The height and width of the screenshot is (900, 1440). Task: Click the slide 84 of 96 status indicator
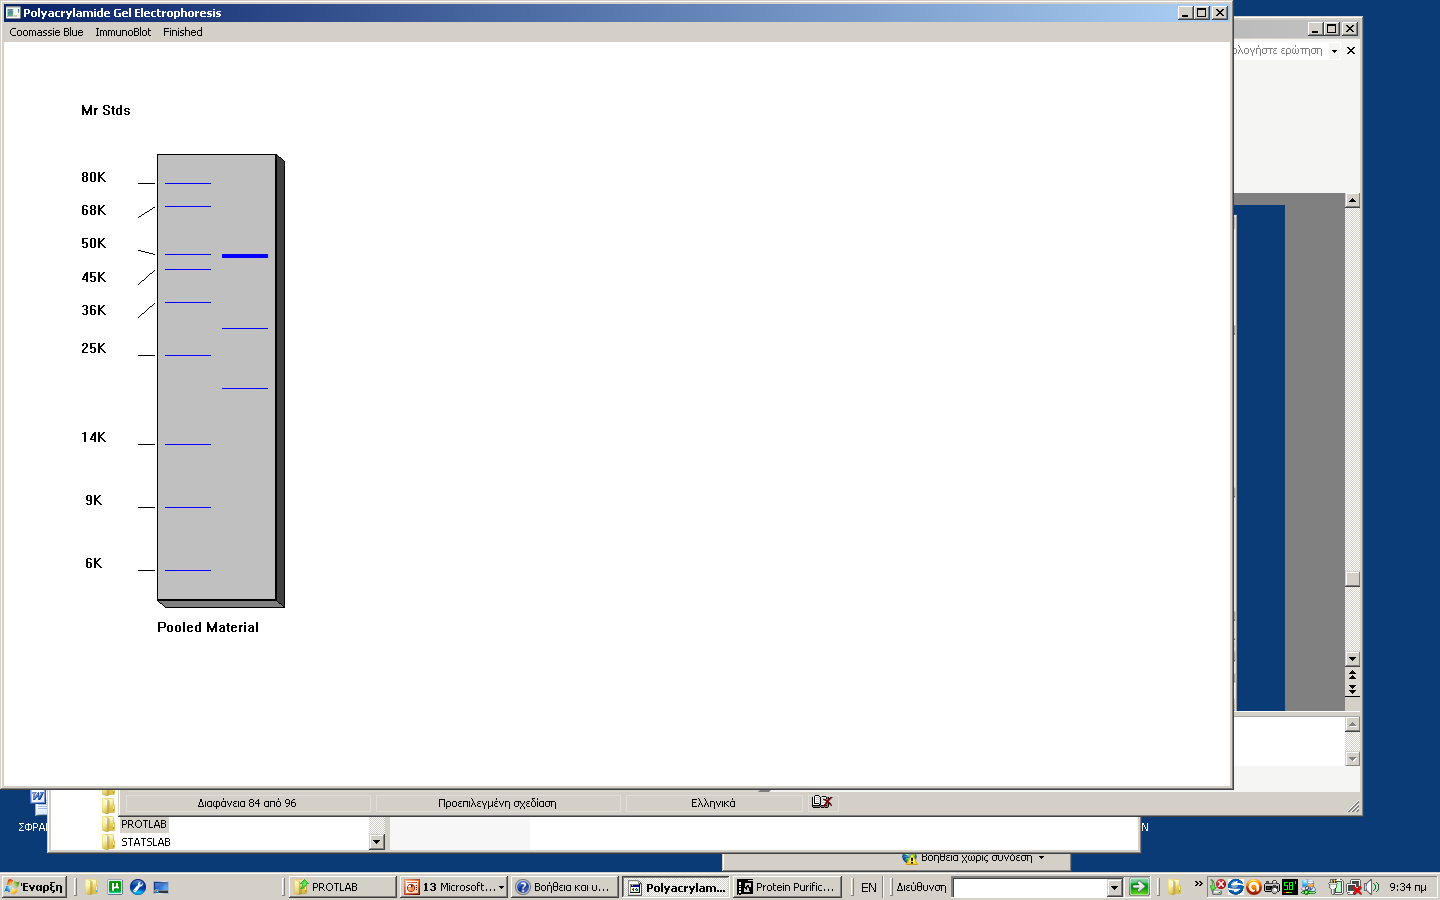pos(247,803)
